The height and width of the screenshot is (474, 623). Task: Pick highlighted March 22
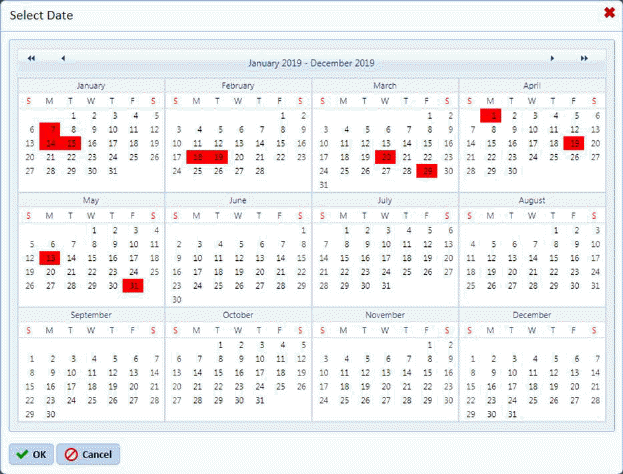[386, 157]
